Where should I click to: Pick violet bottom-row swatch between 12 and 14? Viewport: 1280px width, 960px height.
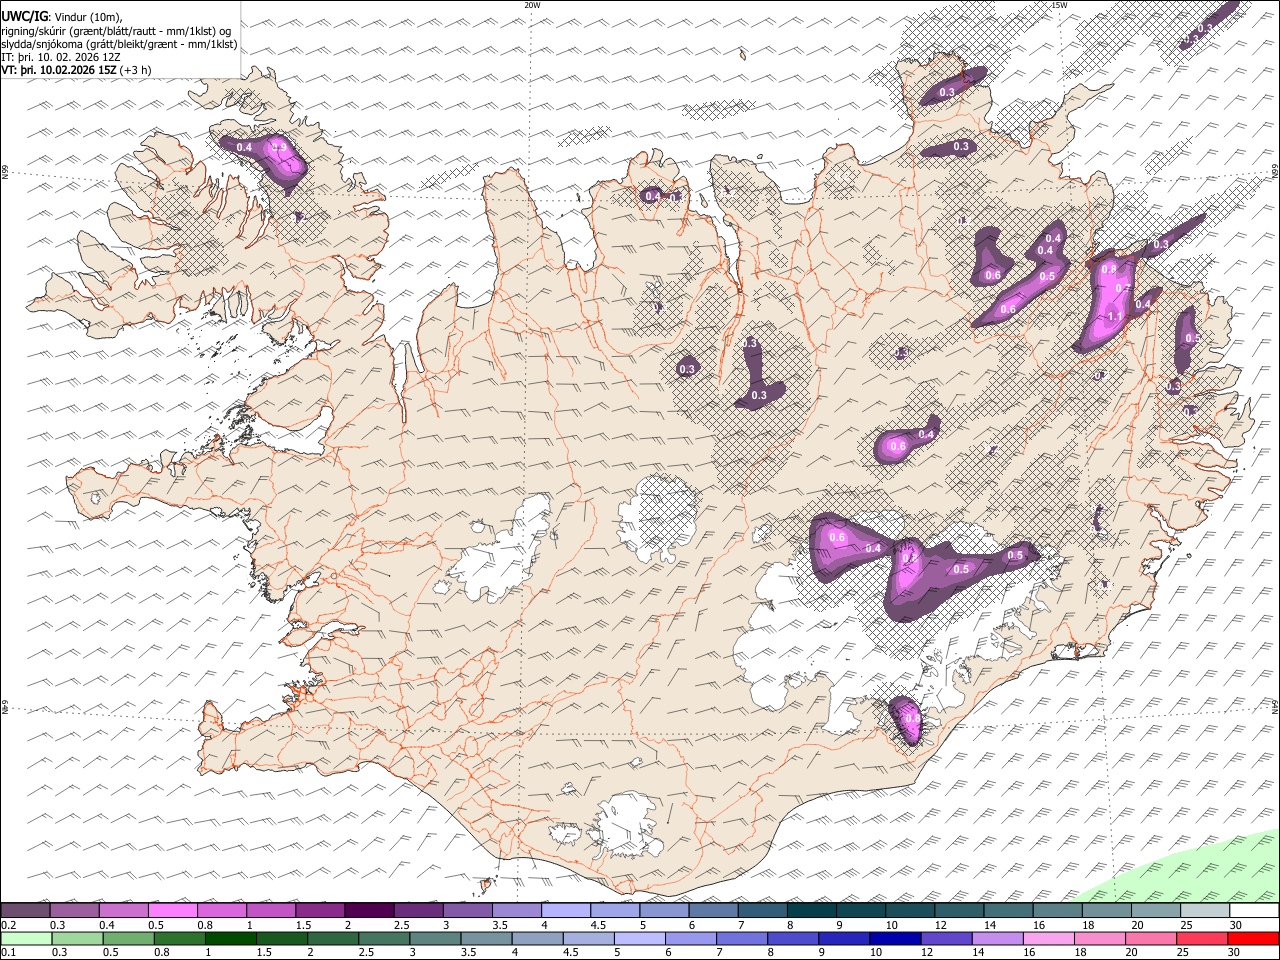pyautogui.click(x=945, y=938)
